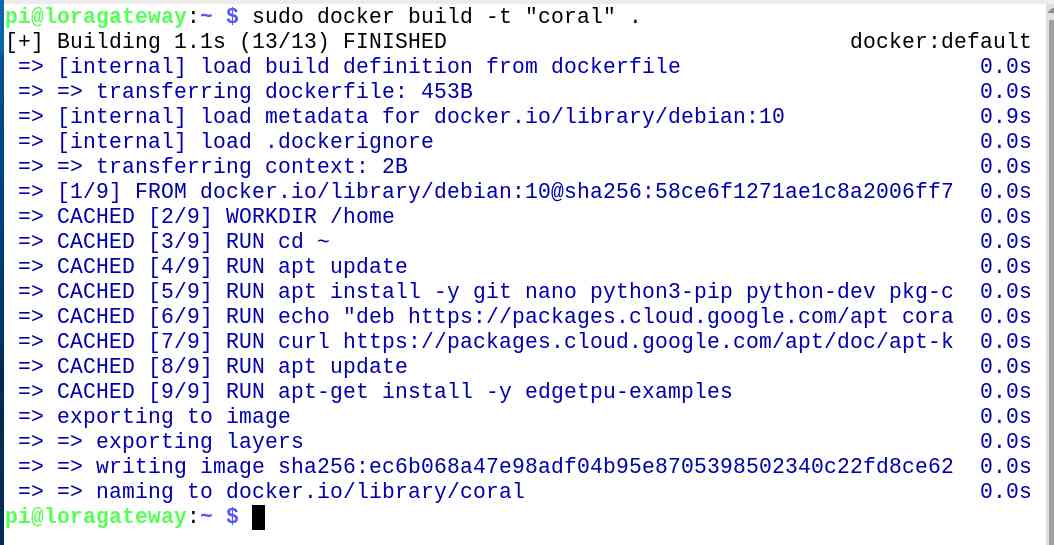
Task: Click the curl packages.cloud.google.com URL
Action: [x=648, y=341]
